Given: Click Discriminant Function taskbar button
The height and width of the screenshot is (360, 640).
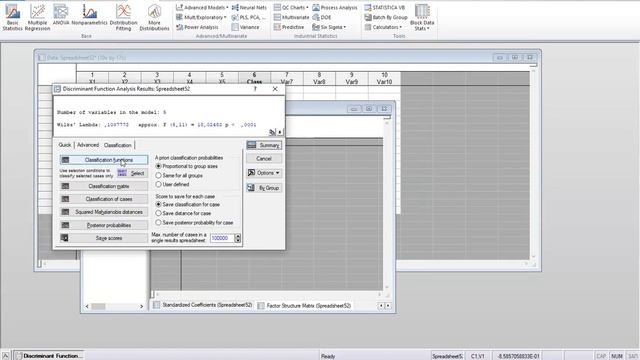Looking at the screenshot, I should 49,356.
